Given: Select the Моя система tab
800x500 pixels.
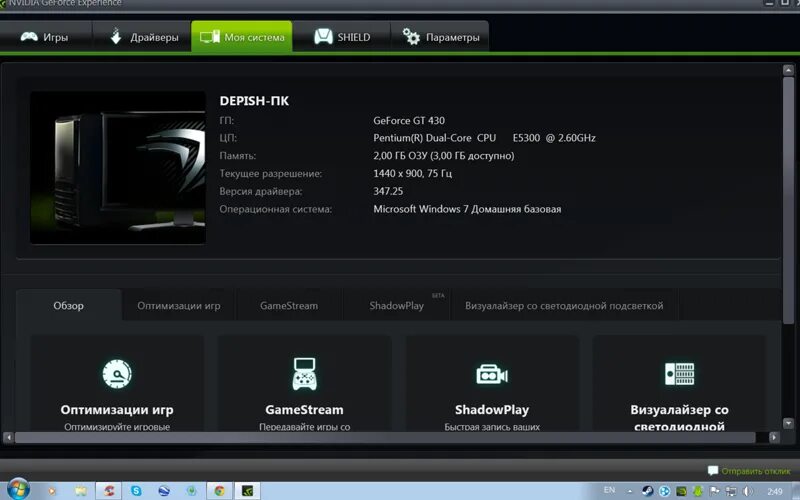Looking at the screenshot, I should point(242,37).
